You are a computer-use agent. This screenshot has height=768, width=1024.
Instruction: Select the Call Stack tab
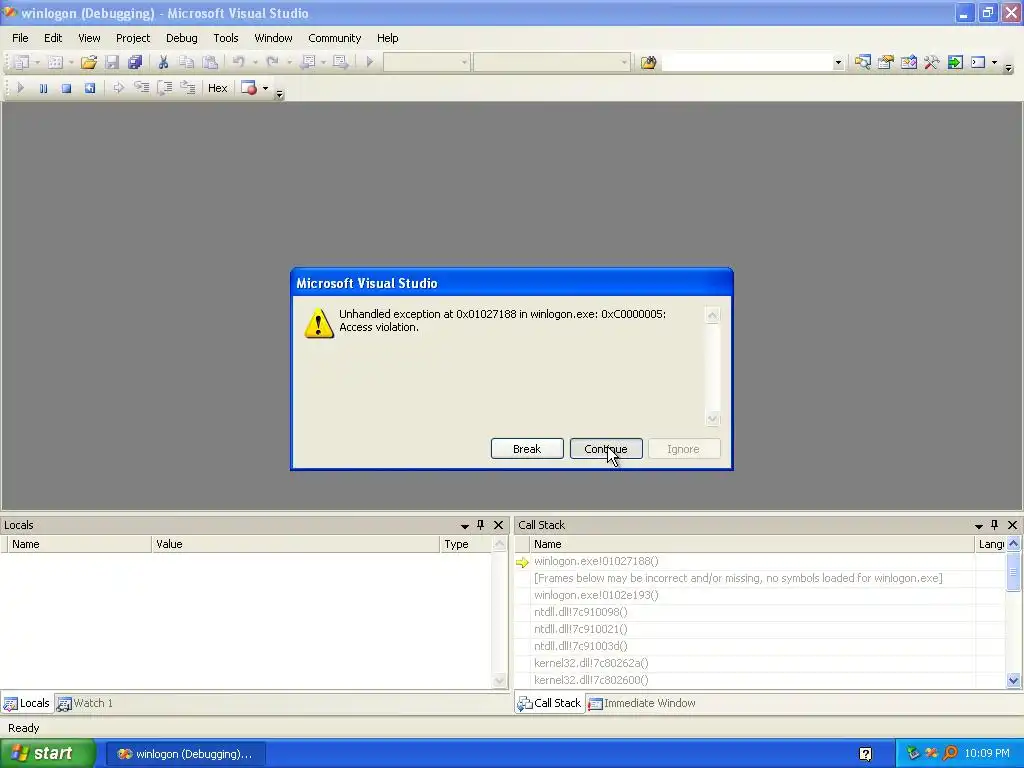click(549, 703)
